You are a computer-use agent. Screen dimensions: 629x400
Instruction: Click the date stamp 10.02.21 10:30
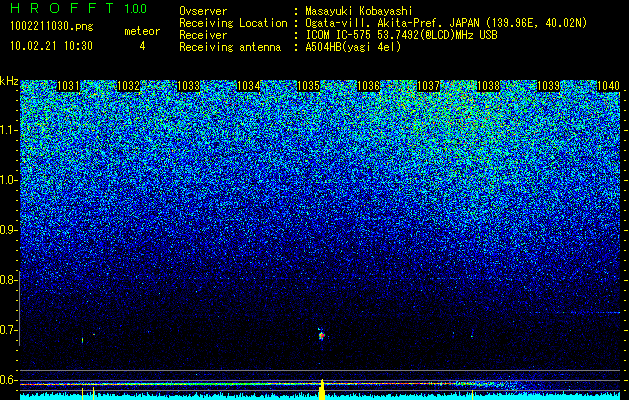point(52,46)
